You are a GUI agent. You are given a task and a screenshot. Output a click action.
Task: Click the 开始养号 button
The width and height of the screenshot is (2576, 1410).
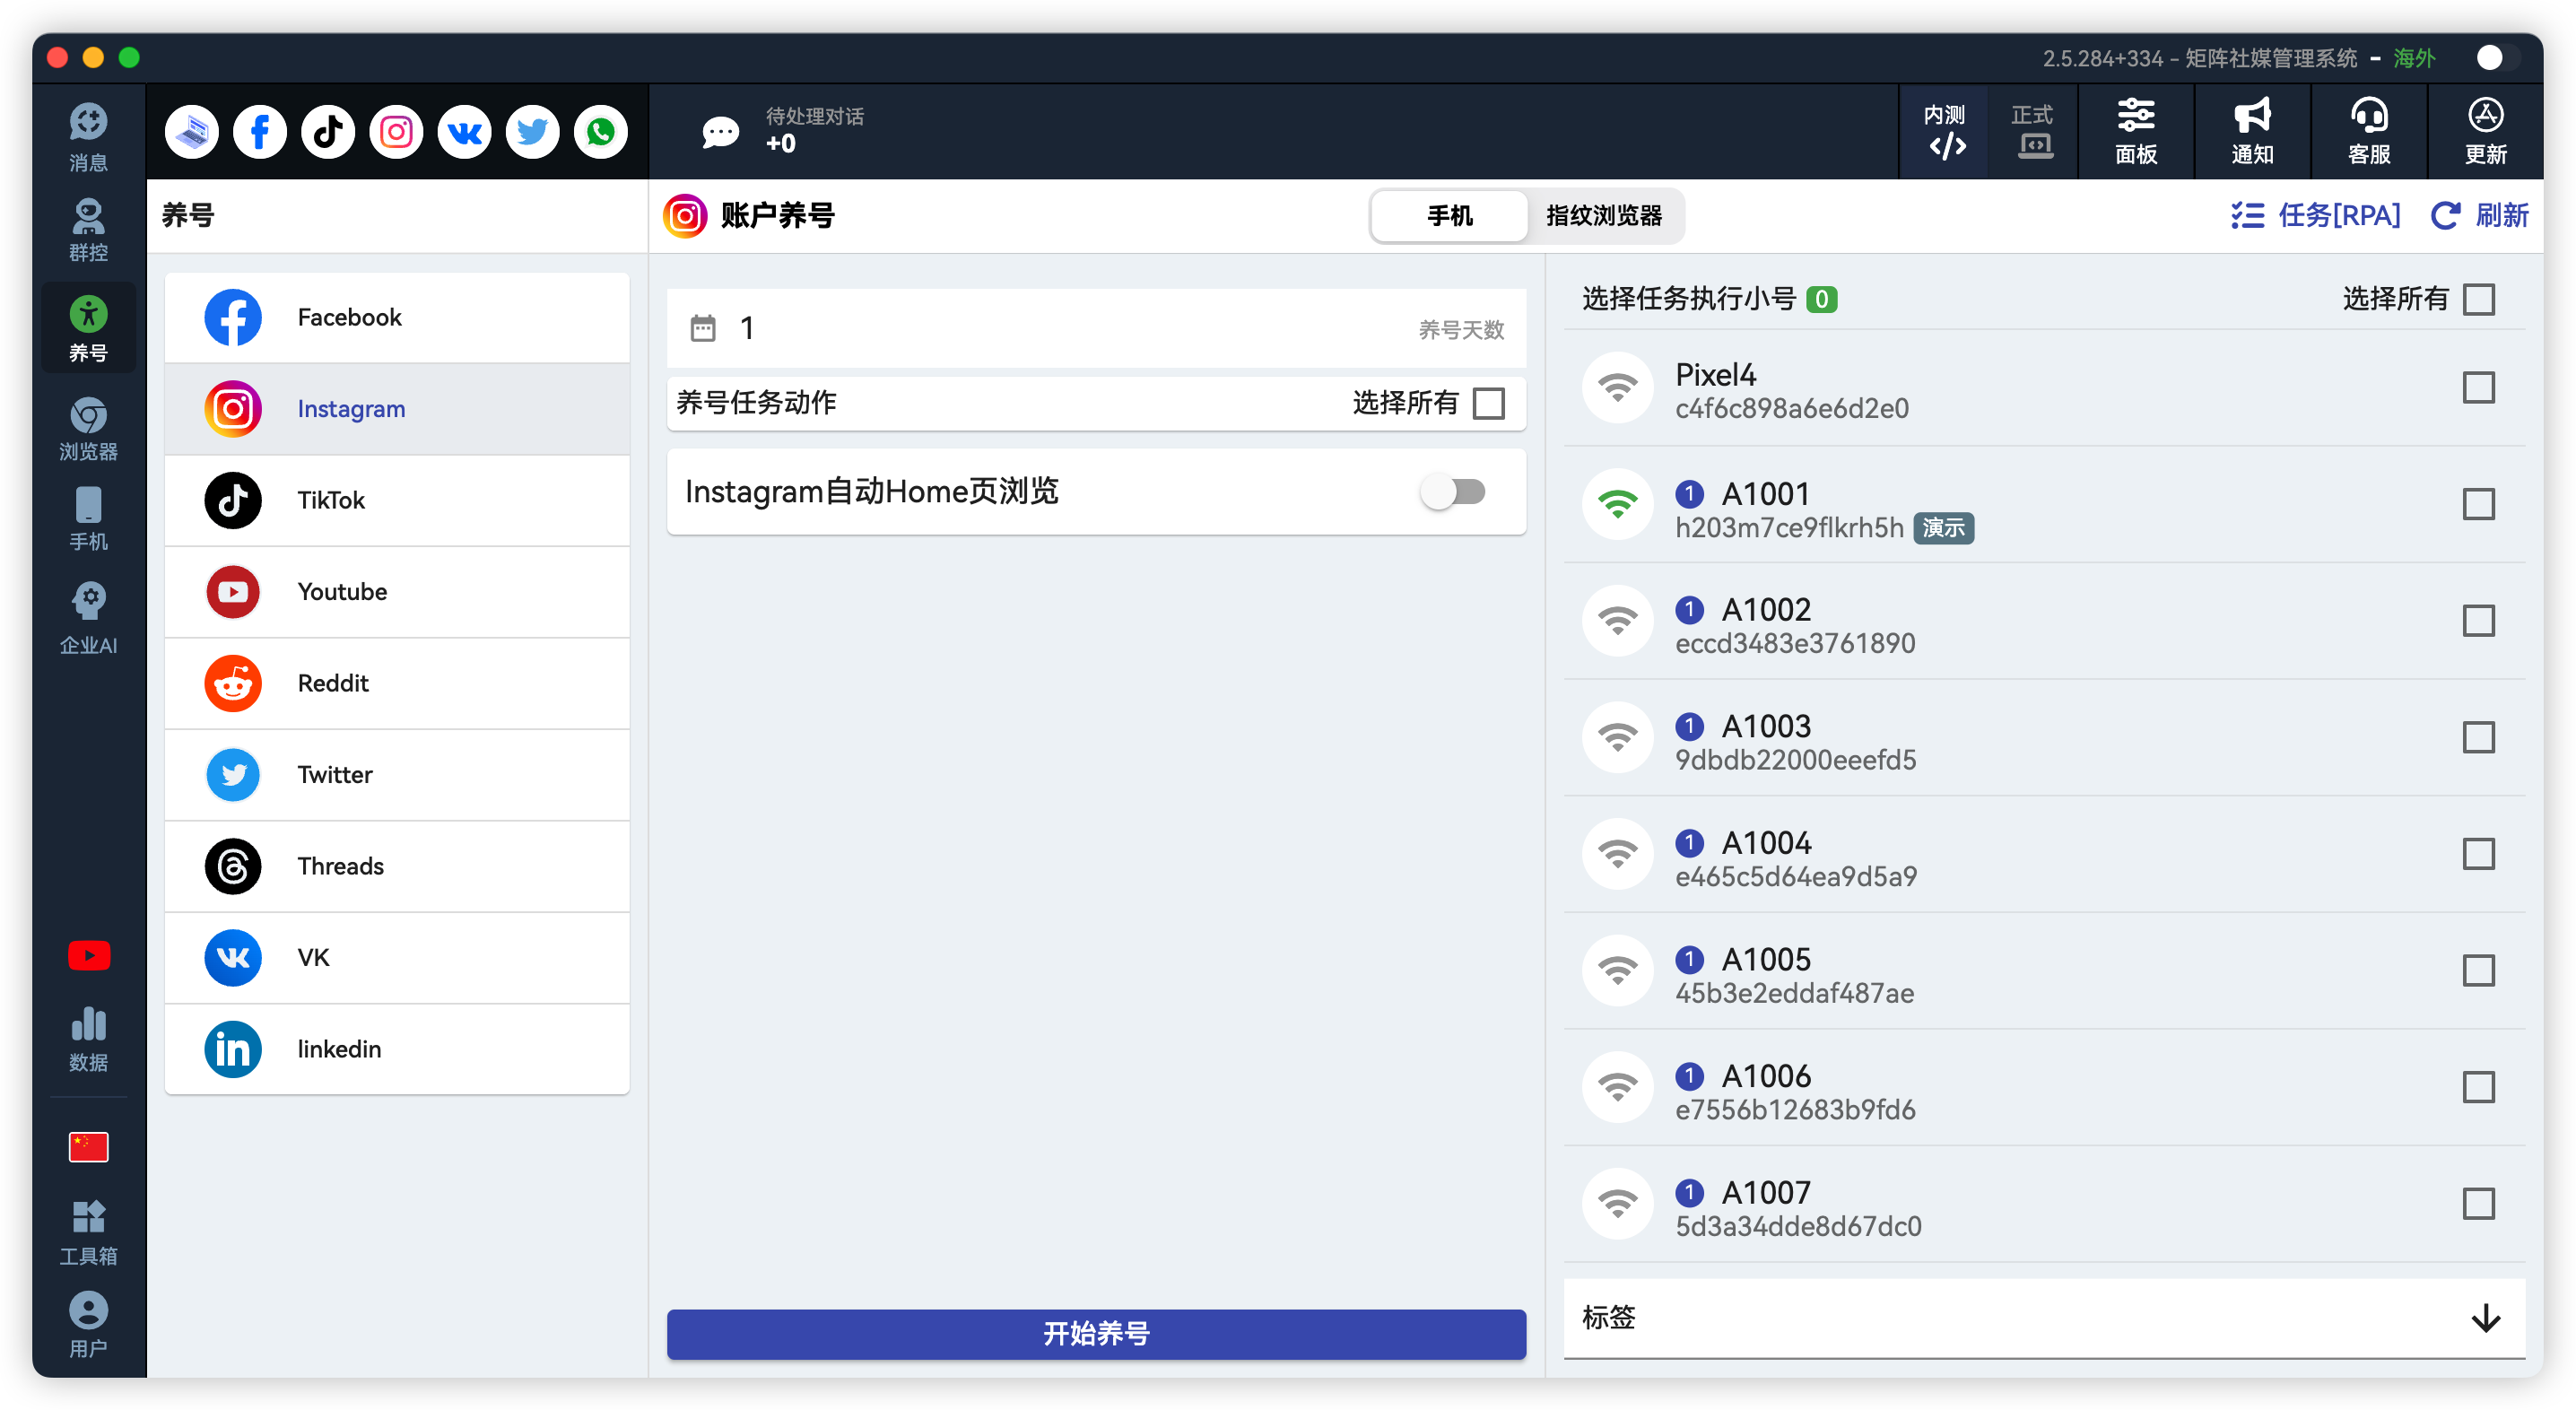coord(1096,1333)
